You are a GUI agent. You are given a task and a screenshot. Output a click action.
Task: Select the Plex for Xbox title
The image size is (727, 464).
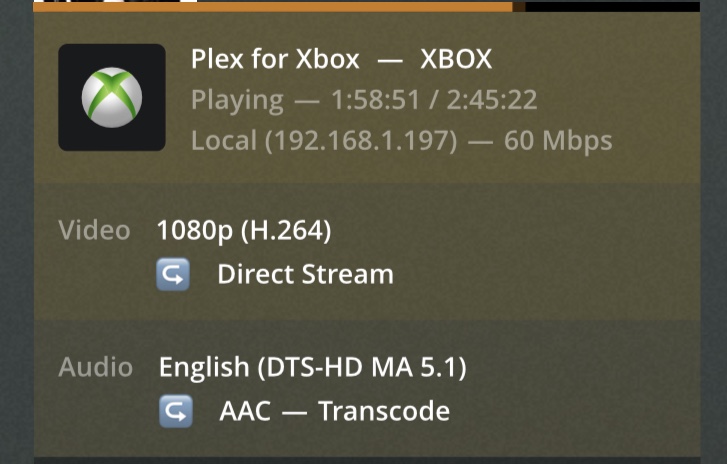tap(275, 59)
